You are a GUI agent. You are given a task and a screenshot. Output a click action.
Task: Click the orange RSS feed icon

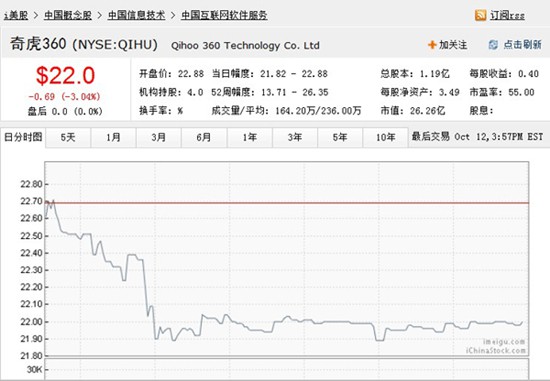click(x=480, y=15)
